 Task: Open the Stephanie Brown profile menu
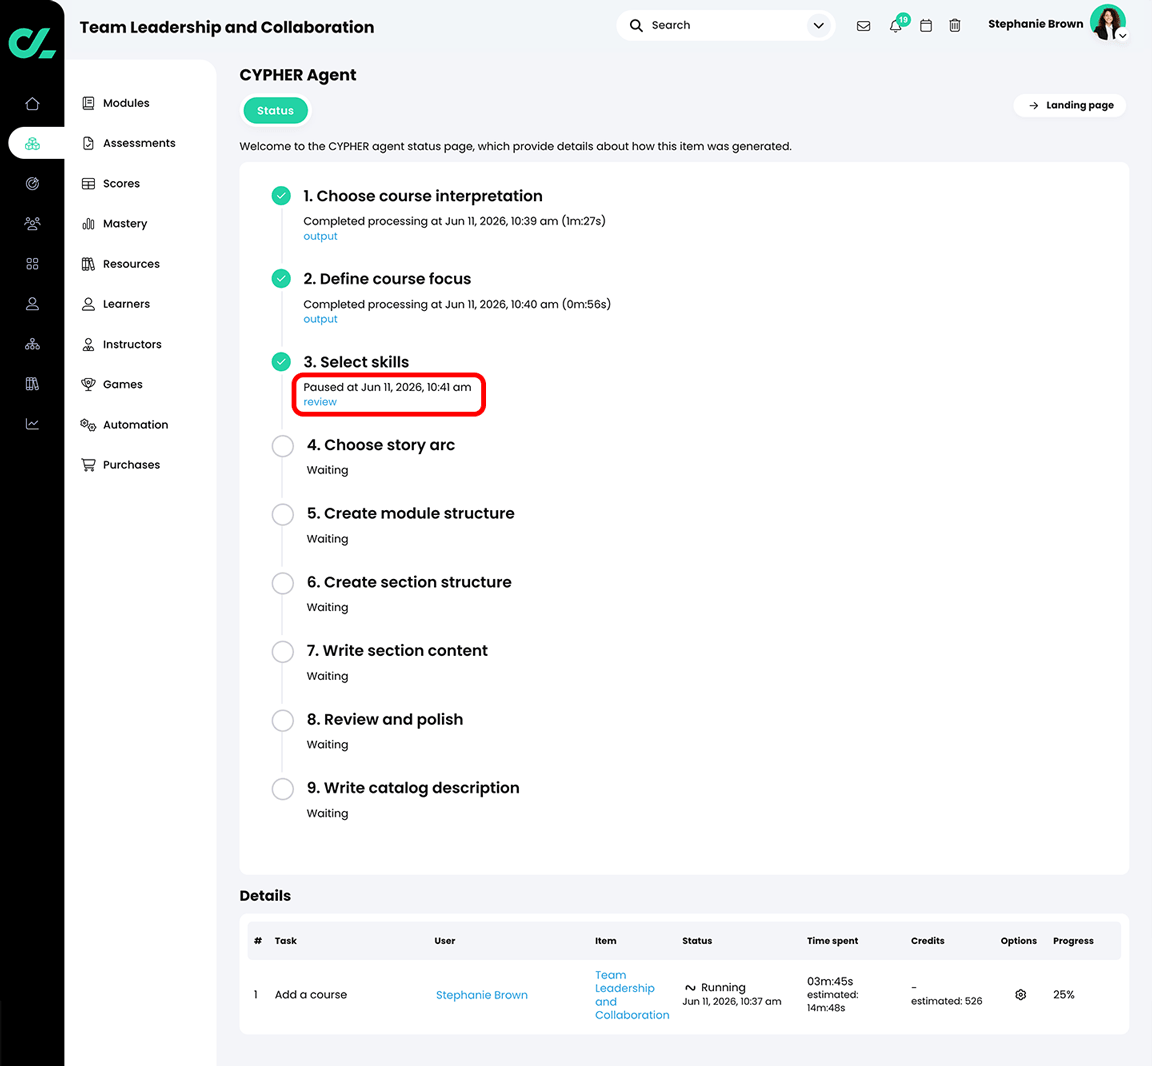point(1056,24)
